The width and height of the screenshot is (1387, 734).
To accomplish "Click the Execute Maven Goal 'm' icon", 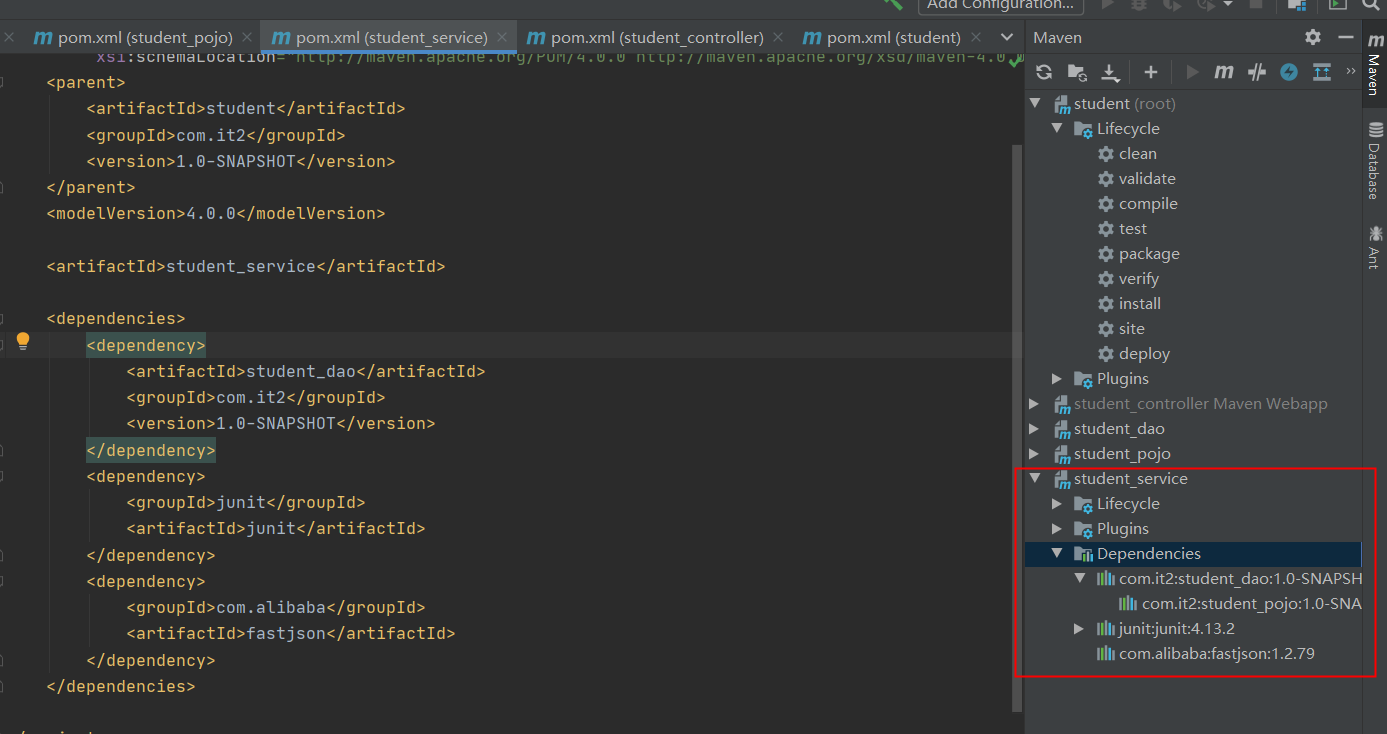I will tap(1224, 72).
